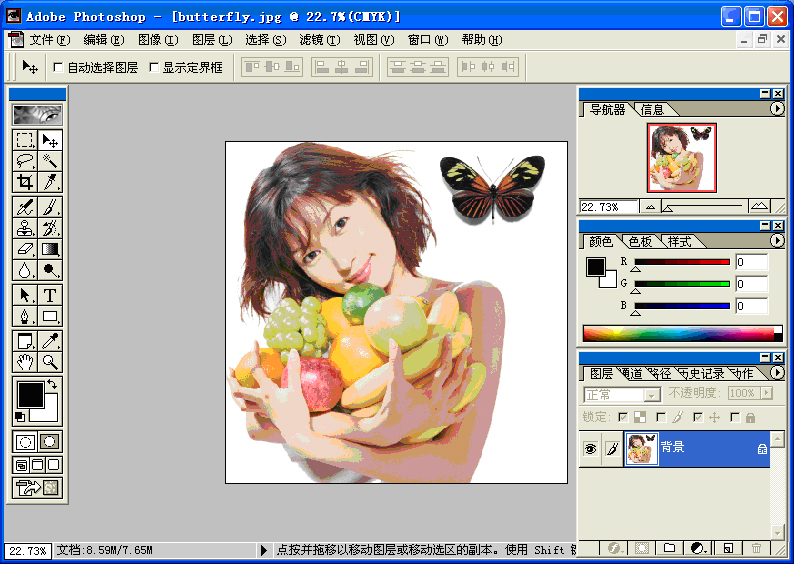Click the delete layer trash icon
The width and height of the screenshot is (794, 564).
pos(756,548)
